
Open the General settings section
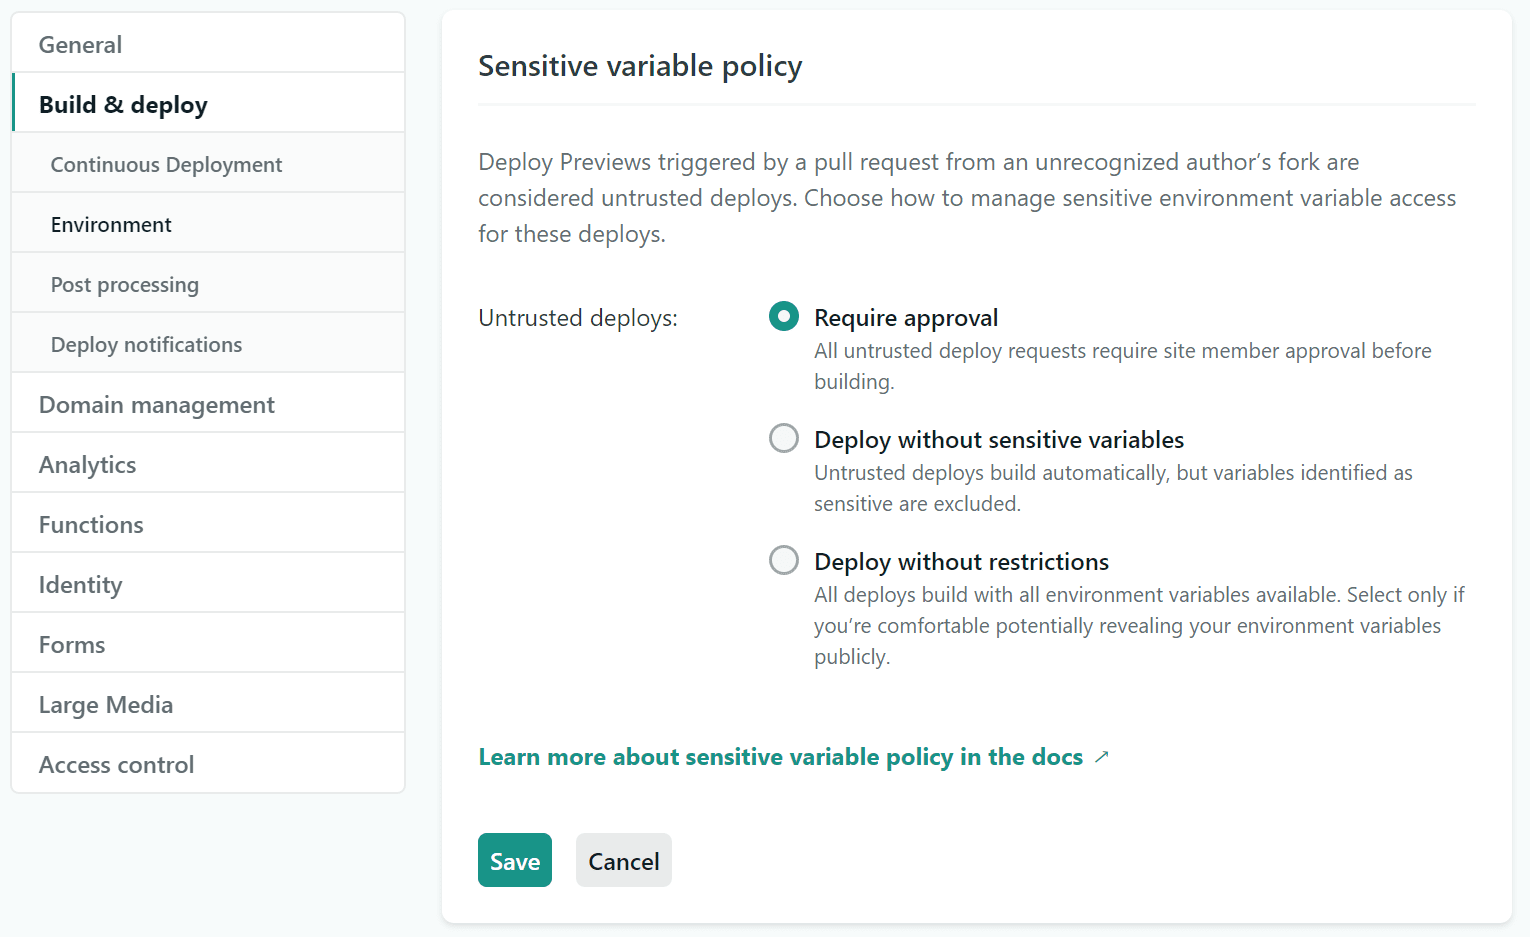80,45
